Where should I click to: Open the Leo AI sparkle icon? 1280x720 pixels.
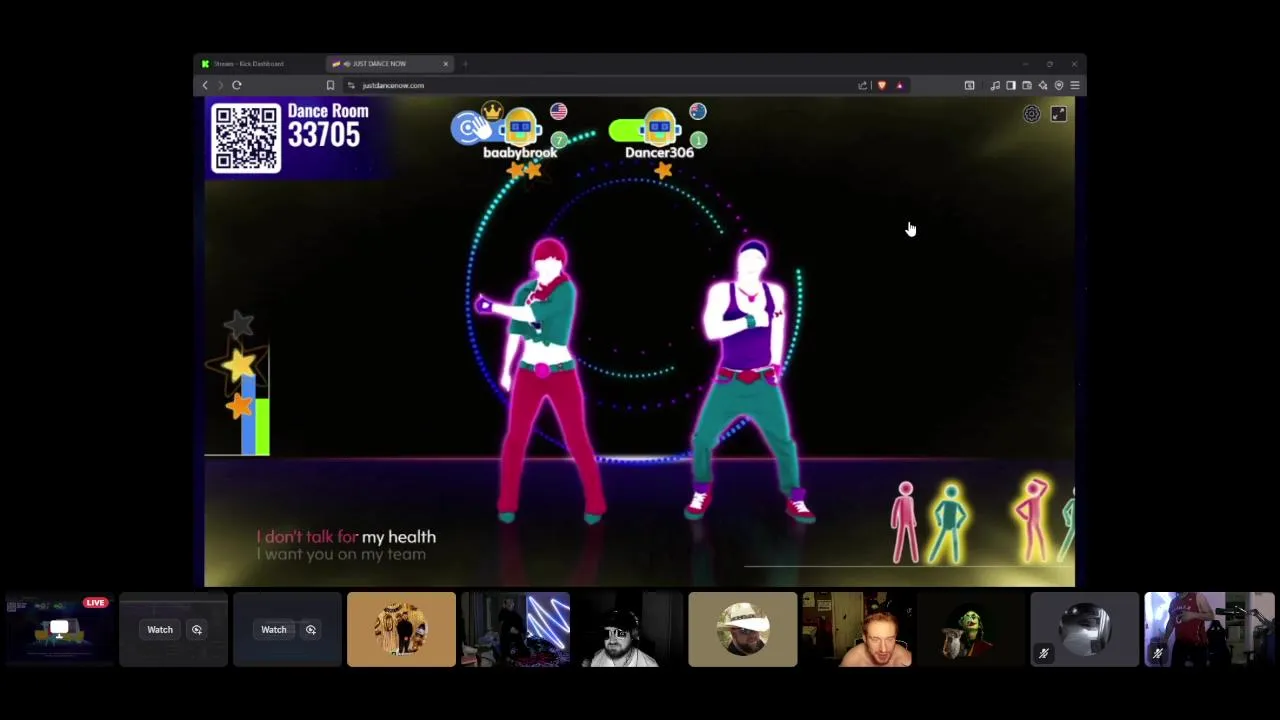coord(1043,85)
